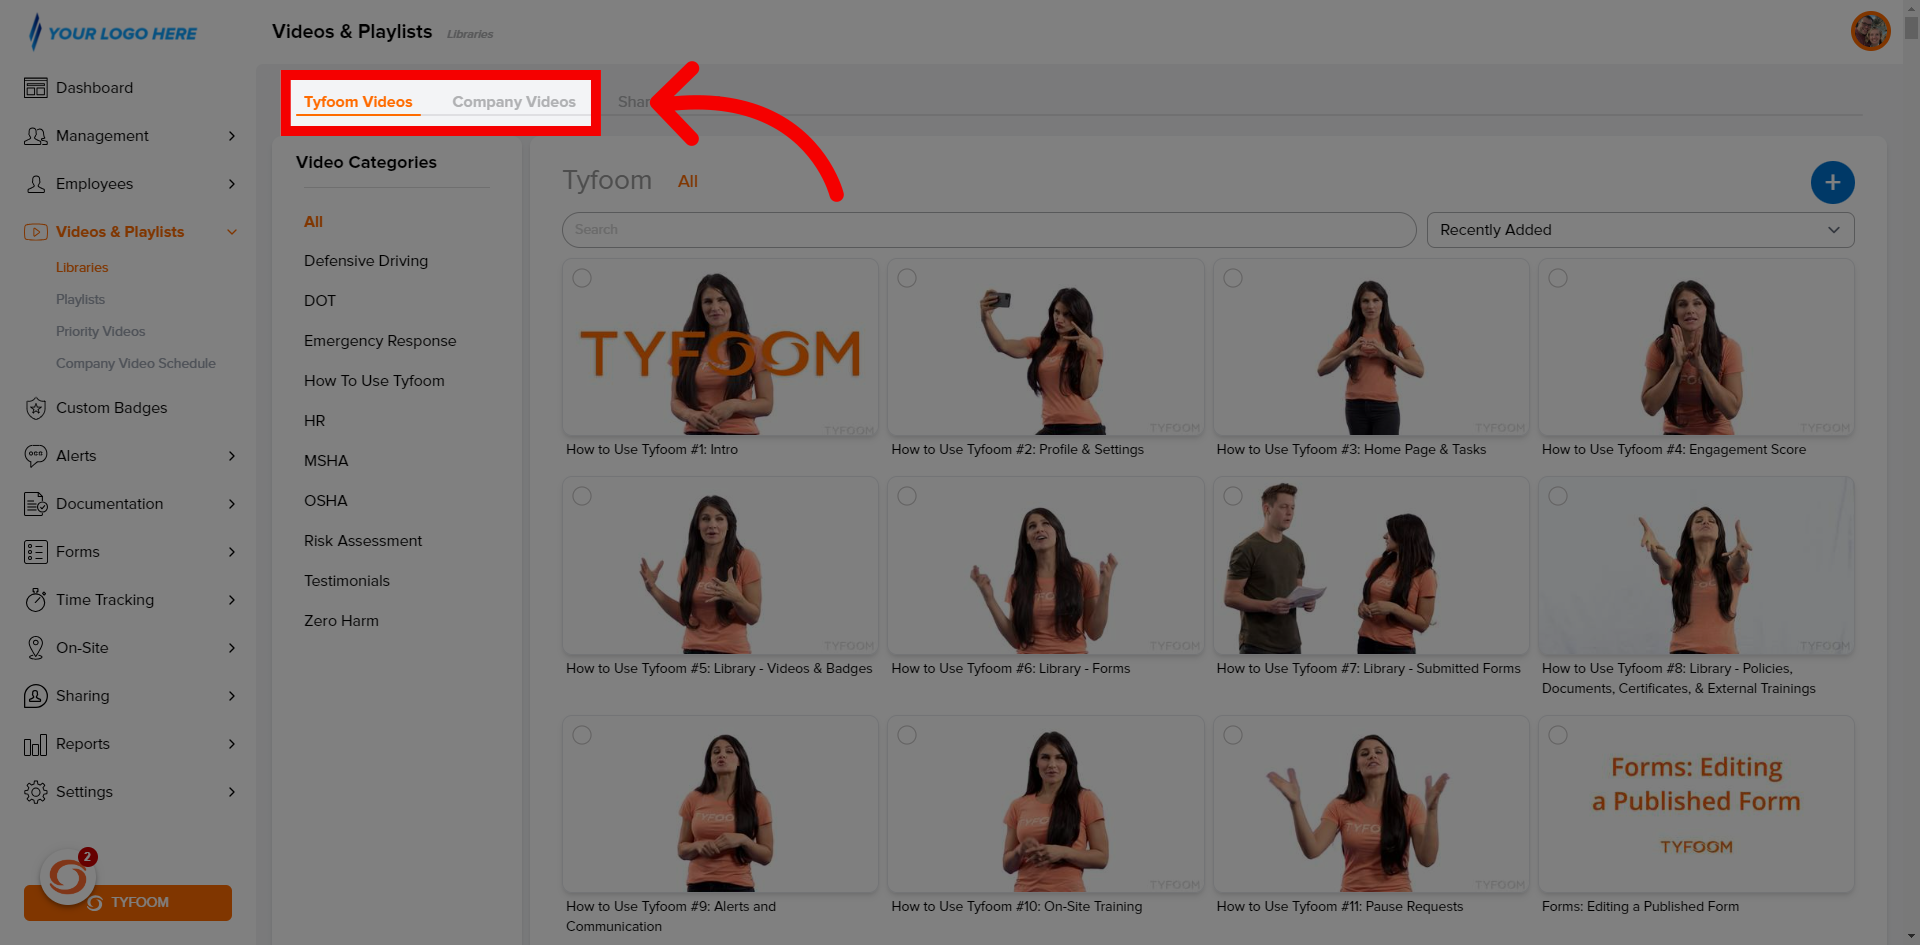Screen dimensions: 1920x945
Task: Select video #4: Engagement Score
Action: point(1558,278)
